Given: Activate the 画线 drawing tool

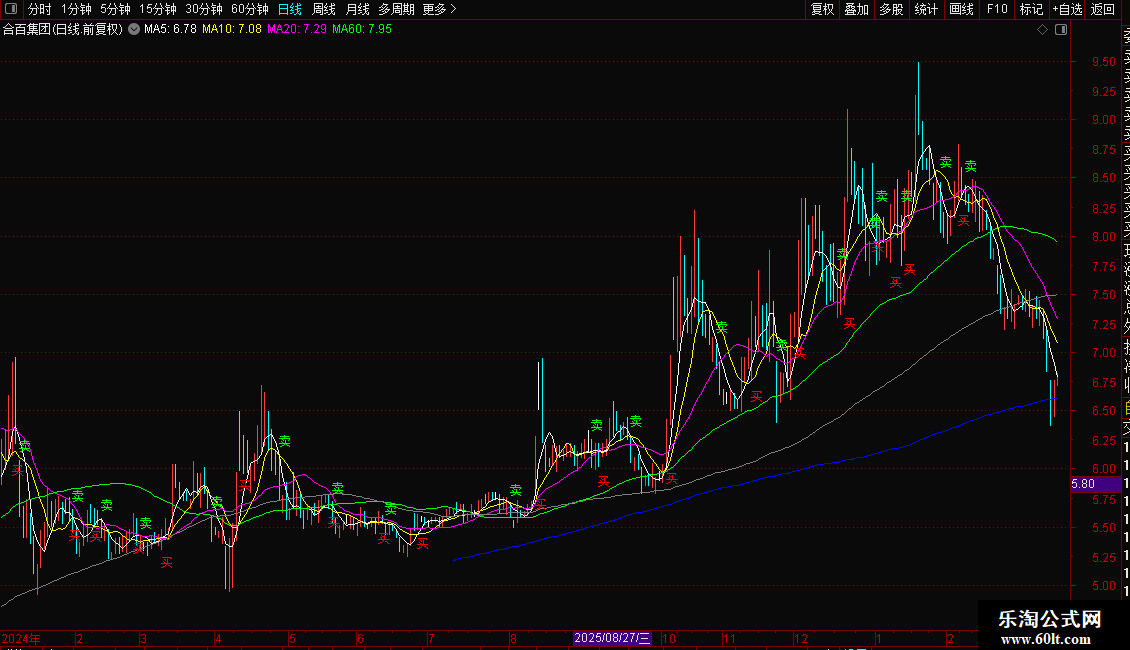Looking at the screenshot, I should [961, 9].
